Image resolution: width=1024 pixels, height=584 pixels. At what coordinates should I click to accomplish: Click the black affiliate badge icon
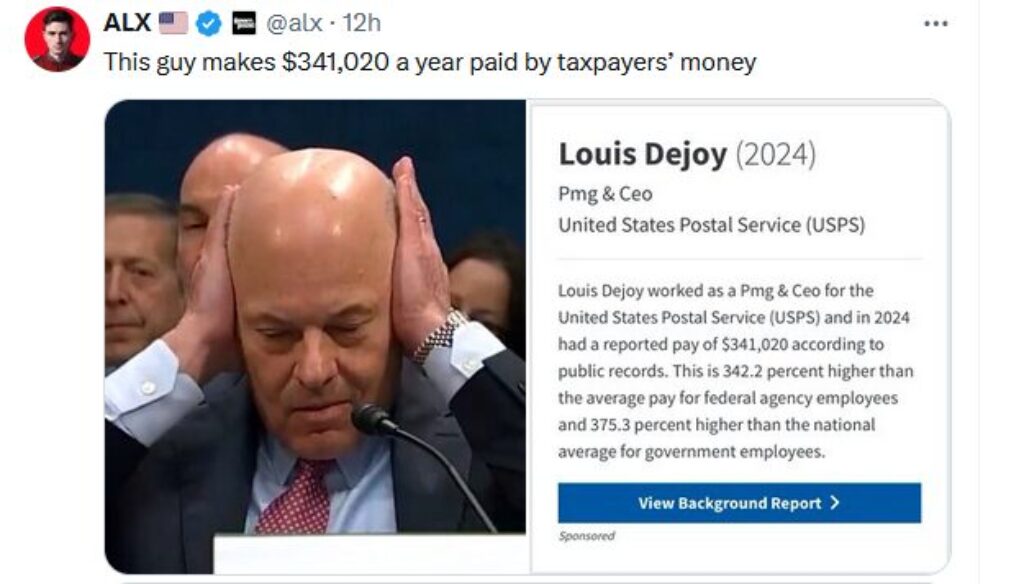click(x=244, y=24)
